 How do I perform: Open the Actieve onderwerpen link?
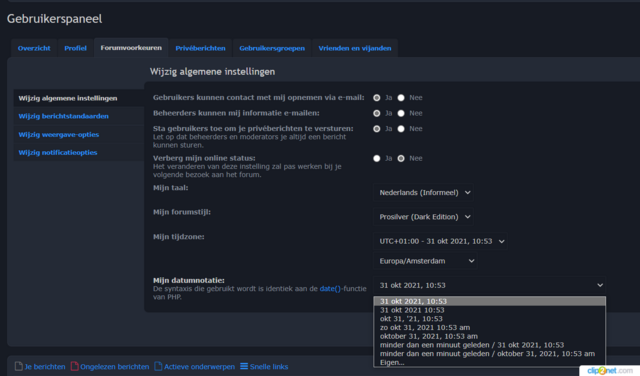pyautogui.click(x=199, y=367)
